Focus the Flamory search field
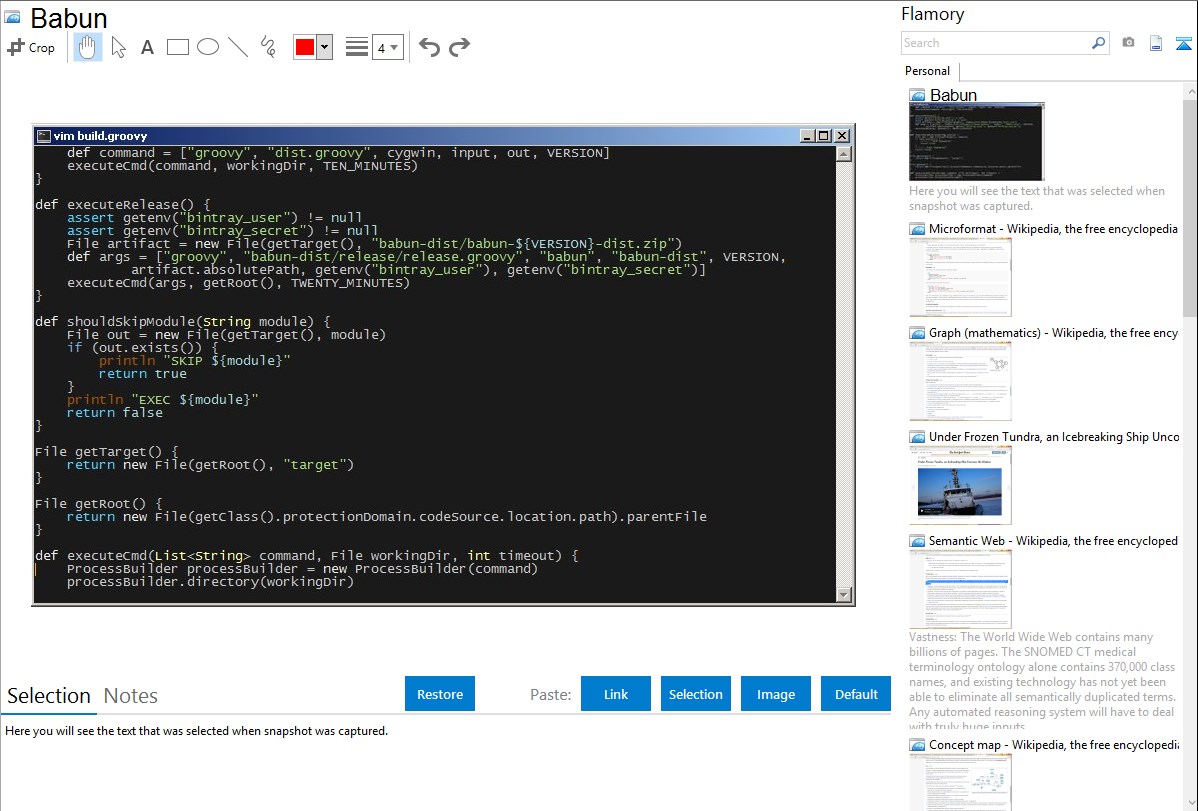1198x811 pixels. (995, 43)
